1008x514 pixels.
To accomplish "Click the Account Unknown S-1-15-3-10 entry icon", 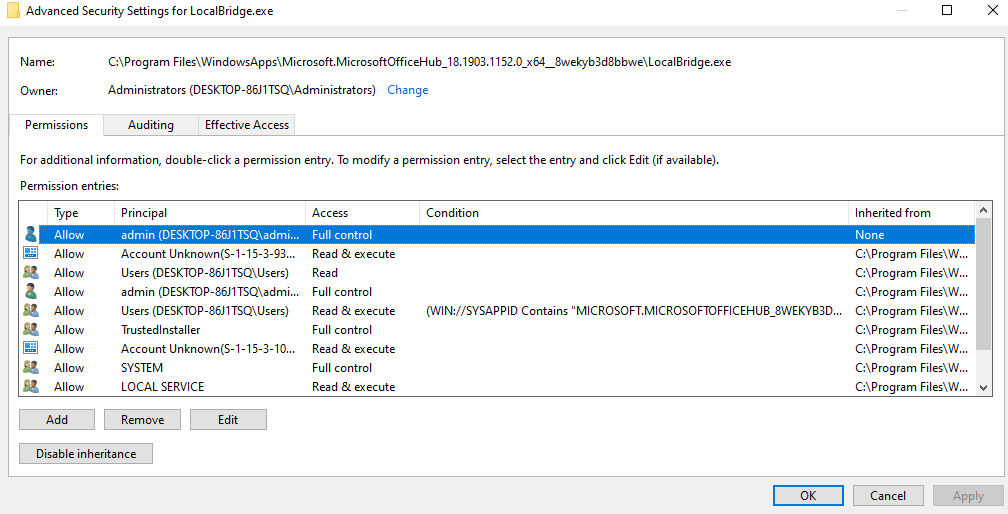I will pyautogui.click(x=30, y=349).
